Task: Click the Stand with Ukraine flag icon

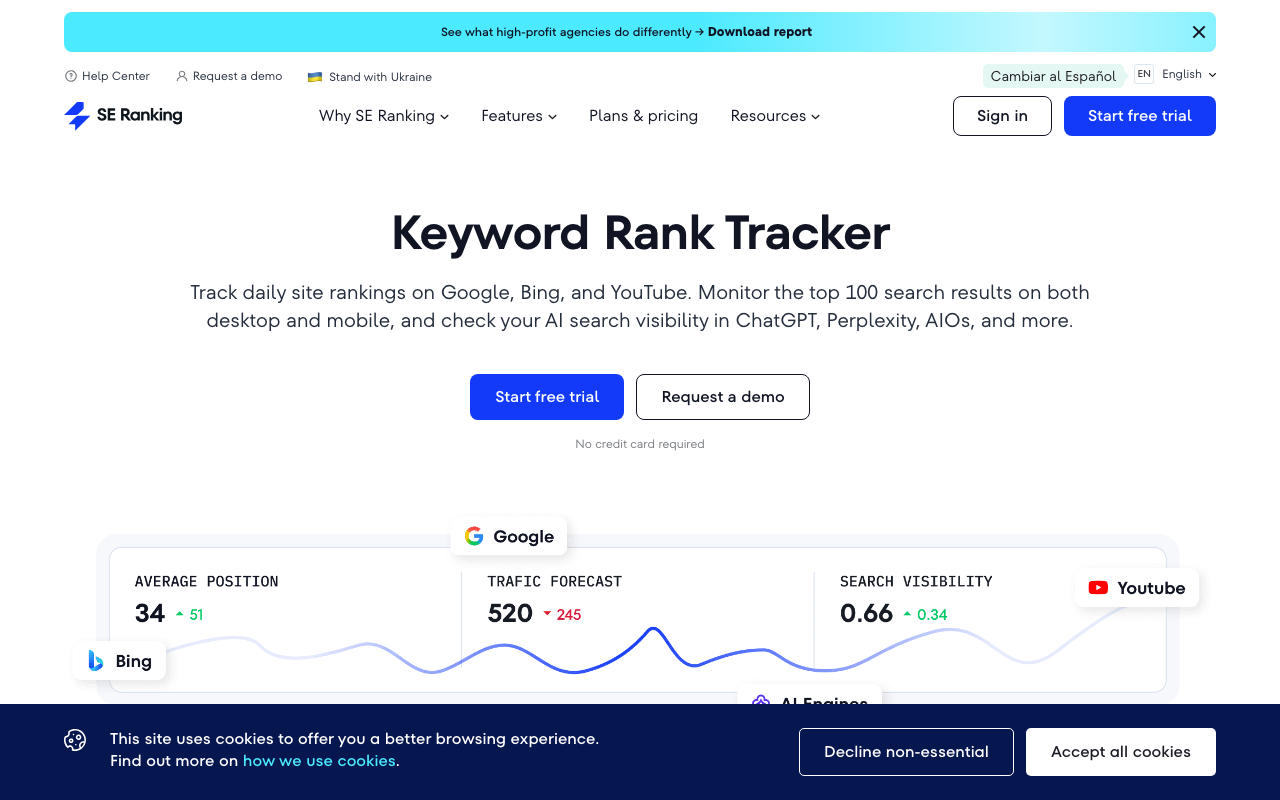Action: pyautogui.click(x=314, y=76)
